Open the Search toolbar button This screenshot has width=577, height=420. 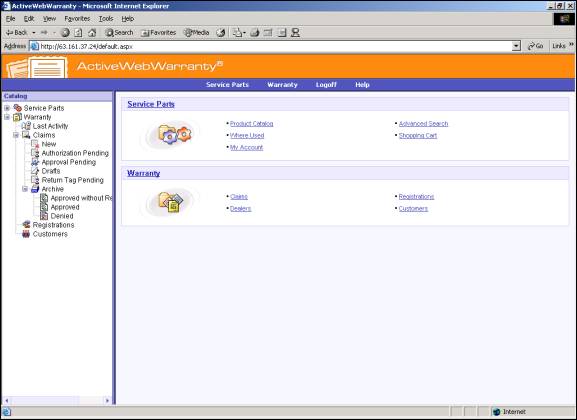click(119, 33)
